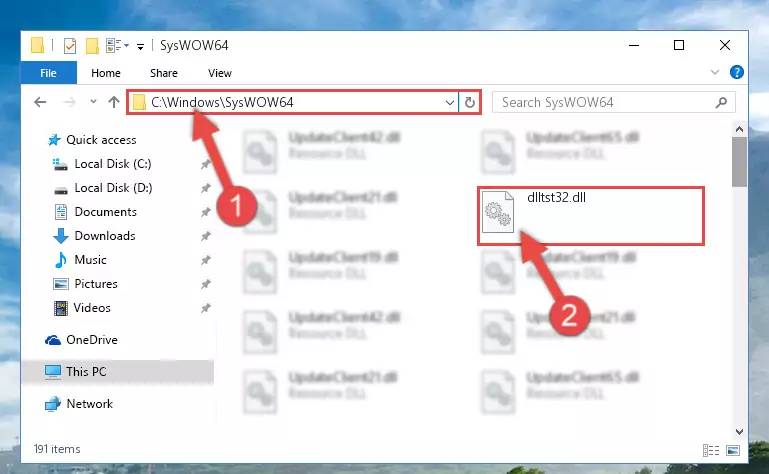Switch to the Share ribbon tab
The width and height of the screenshot is (769, 474).
point(164,73)
